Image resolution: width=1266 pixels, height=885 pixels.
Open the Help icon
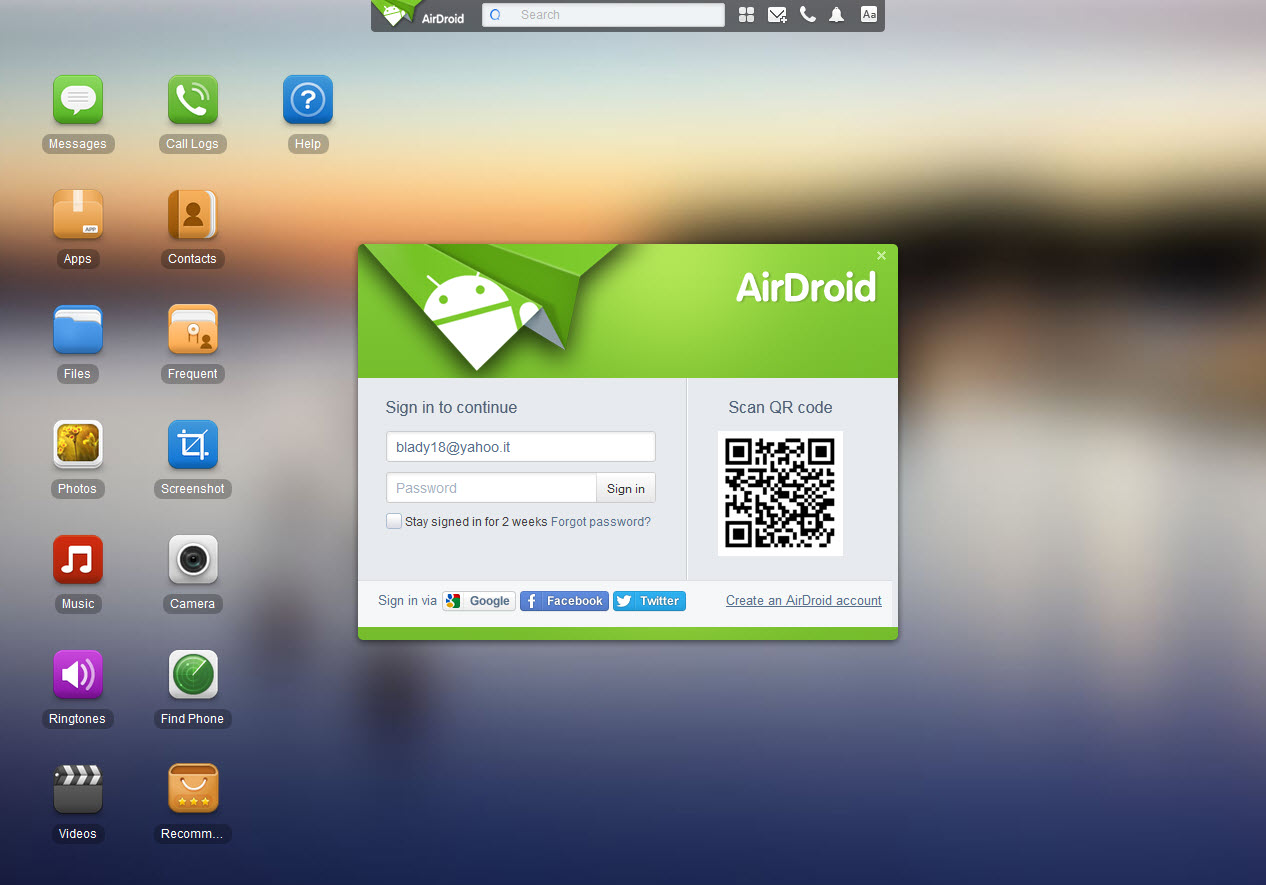pyautogui.click(x=308, y=100)
